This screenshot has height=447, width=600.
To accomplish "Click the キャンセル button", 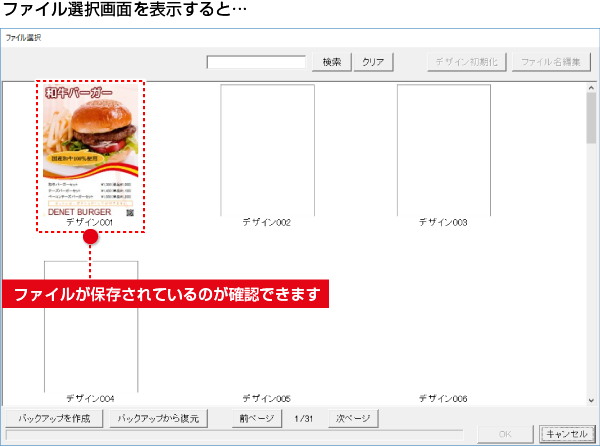I will point(567,434).
